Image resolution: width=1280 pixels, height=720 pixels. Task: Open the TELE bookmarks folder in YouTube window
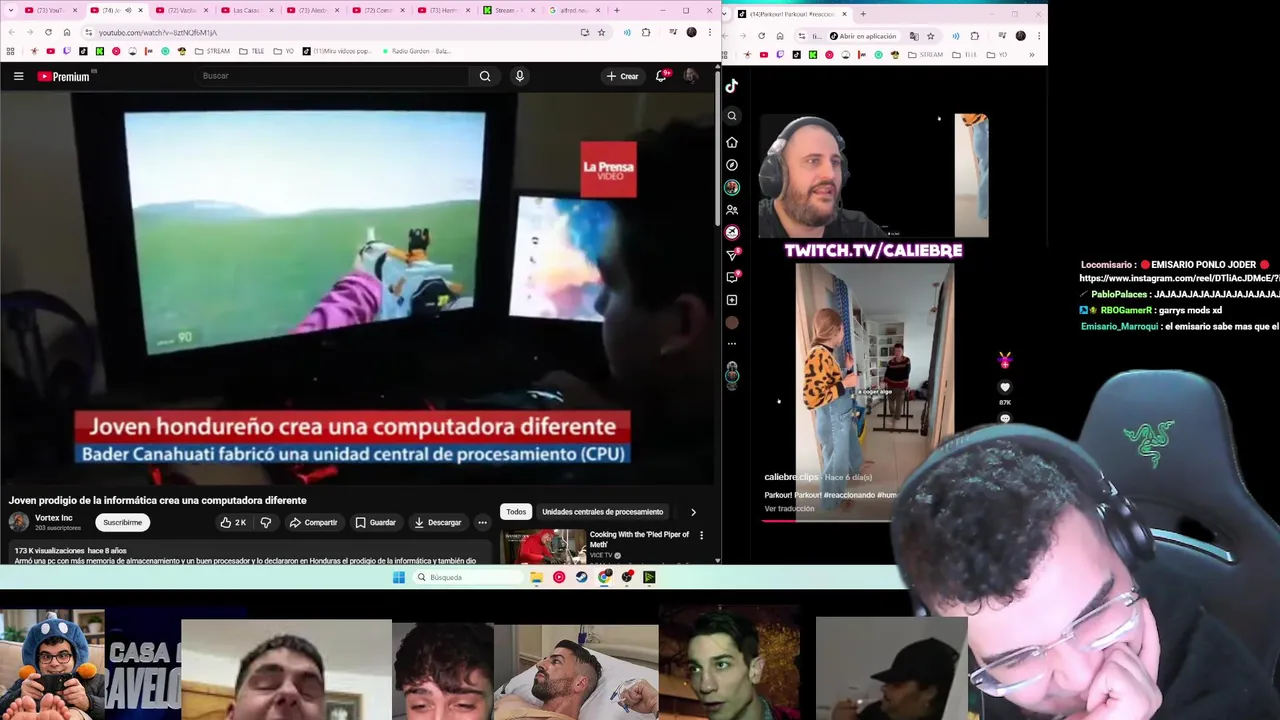[x=252, y=51]
